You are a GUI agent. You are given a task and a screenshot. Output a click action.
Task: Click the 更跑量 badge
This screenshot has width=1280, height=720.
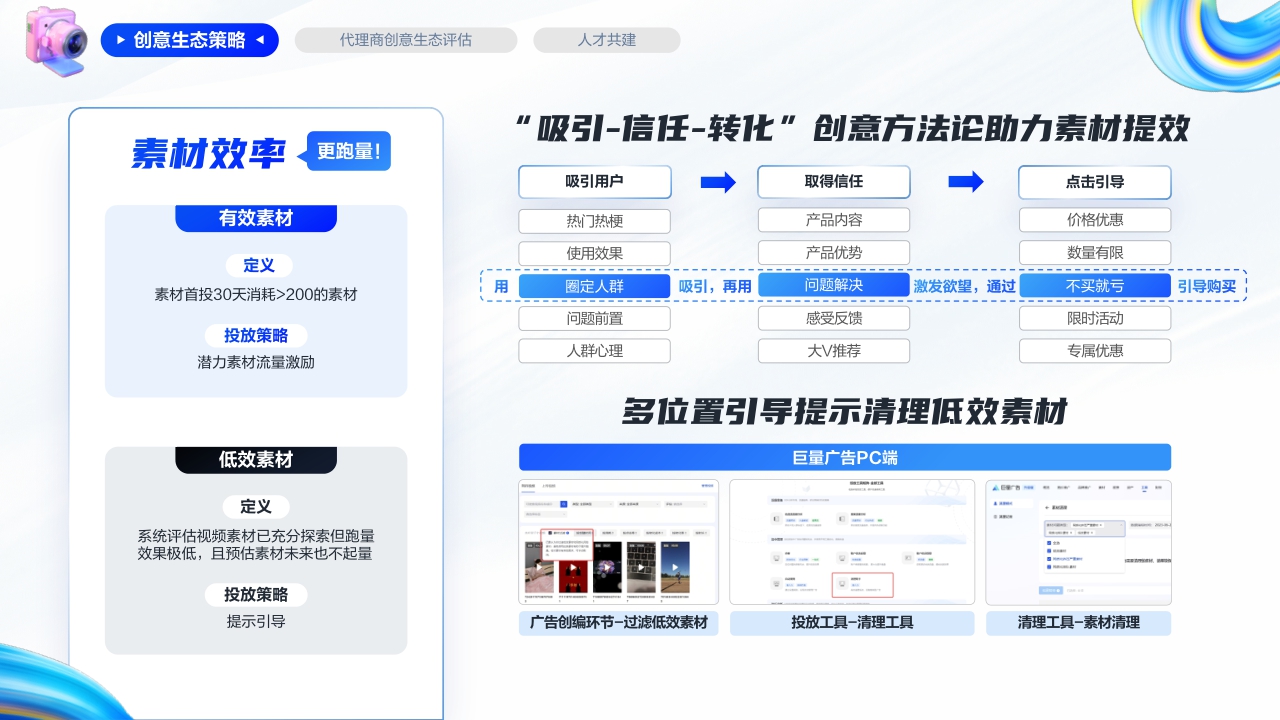tap(348, 151)
